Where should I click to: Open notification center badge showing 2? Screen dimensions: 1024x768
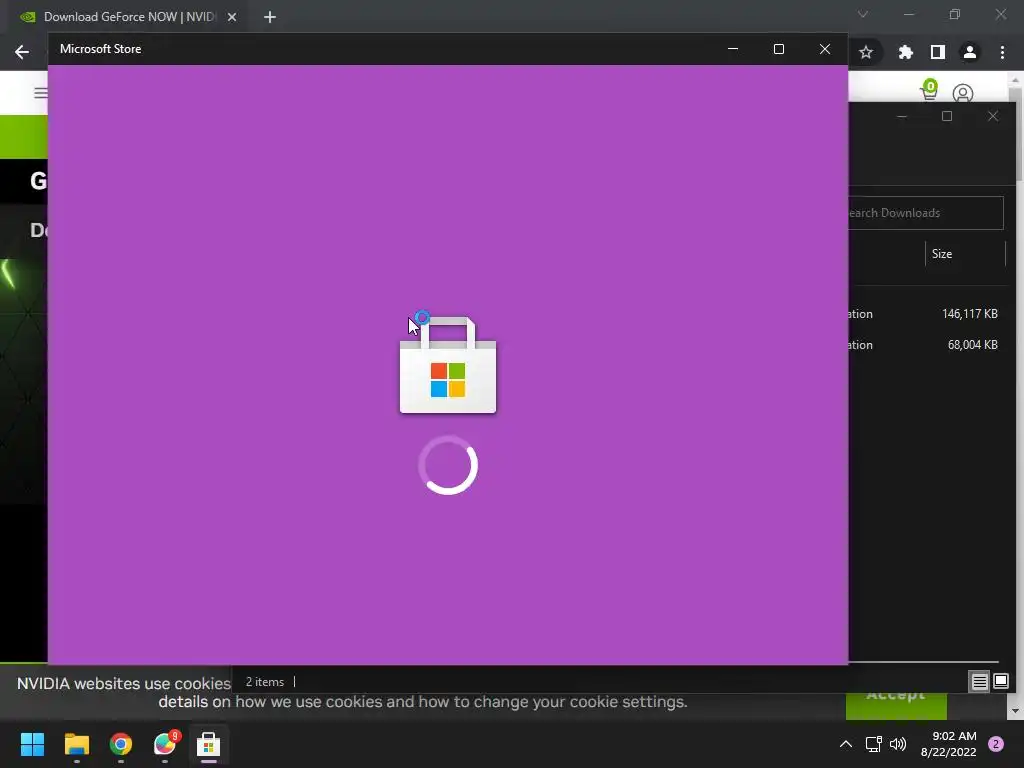(995, 744)
